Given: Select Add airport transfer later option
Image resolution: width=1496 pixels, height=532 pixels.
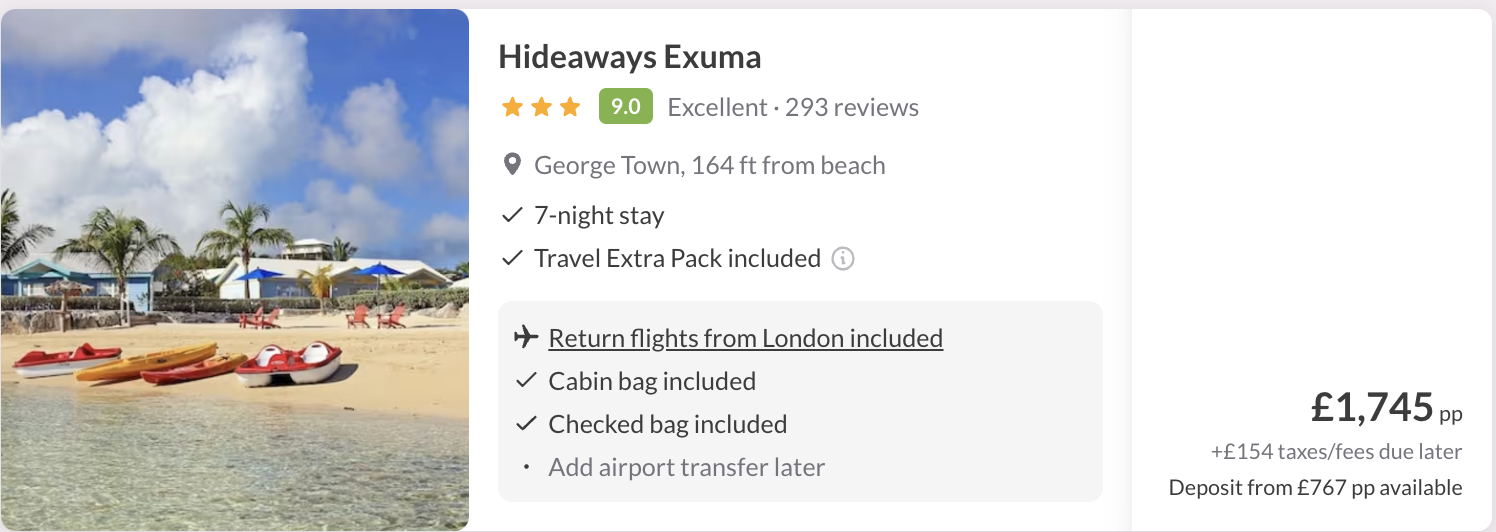Looking at the screenshot, I should click(x=686, y=467).
